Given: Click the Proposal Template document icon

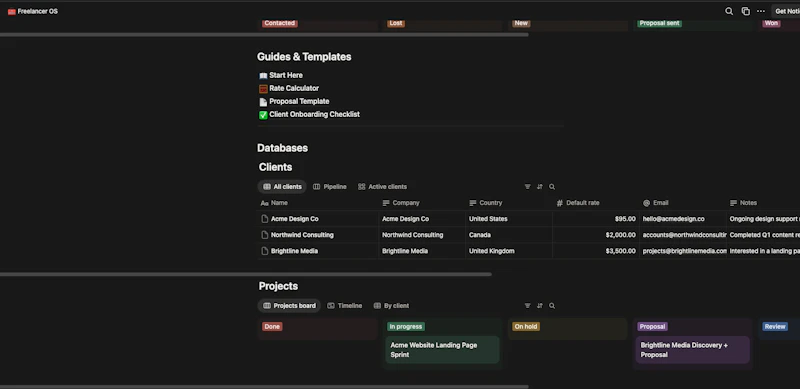Looking at the screenshot, I should (x=263, y=102).
